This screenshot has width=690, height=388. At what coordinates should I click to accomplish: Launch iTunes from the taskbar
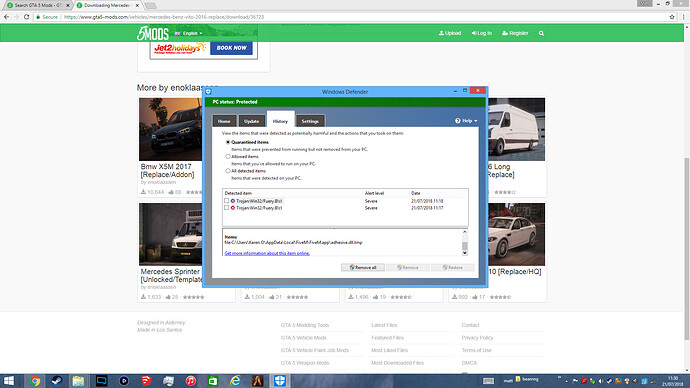coord(191,381)
